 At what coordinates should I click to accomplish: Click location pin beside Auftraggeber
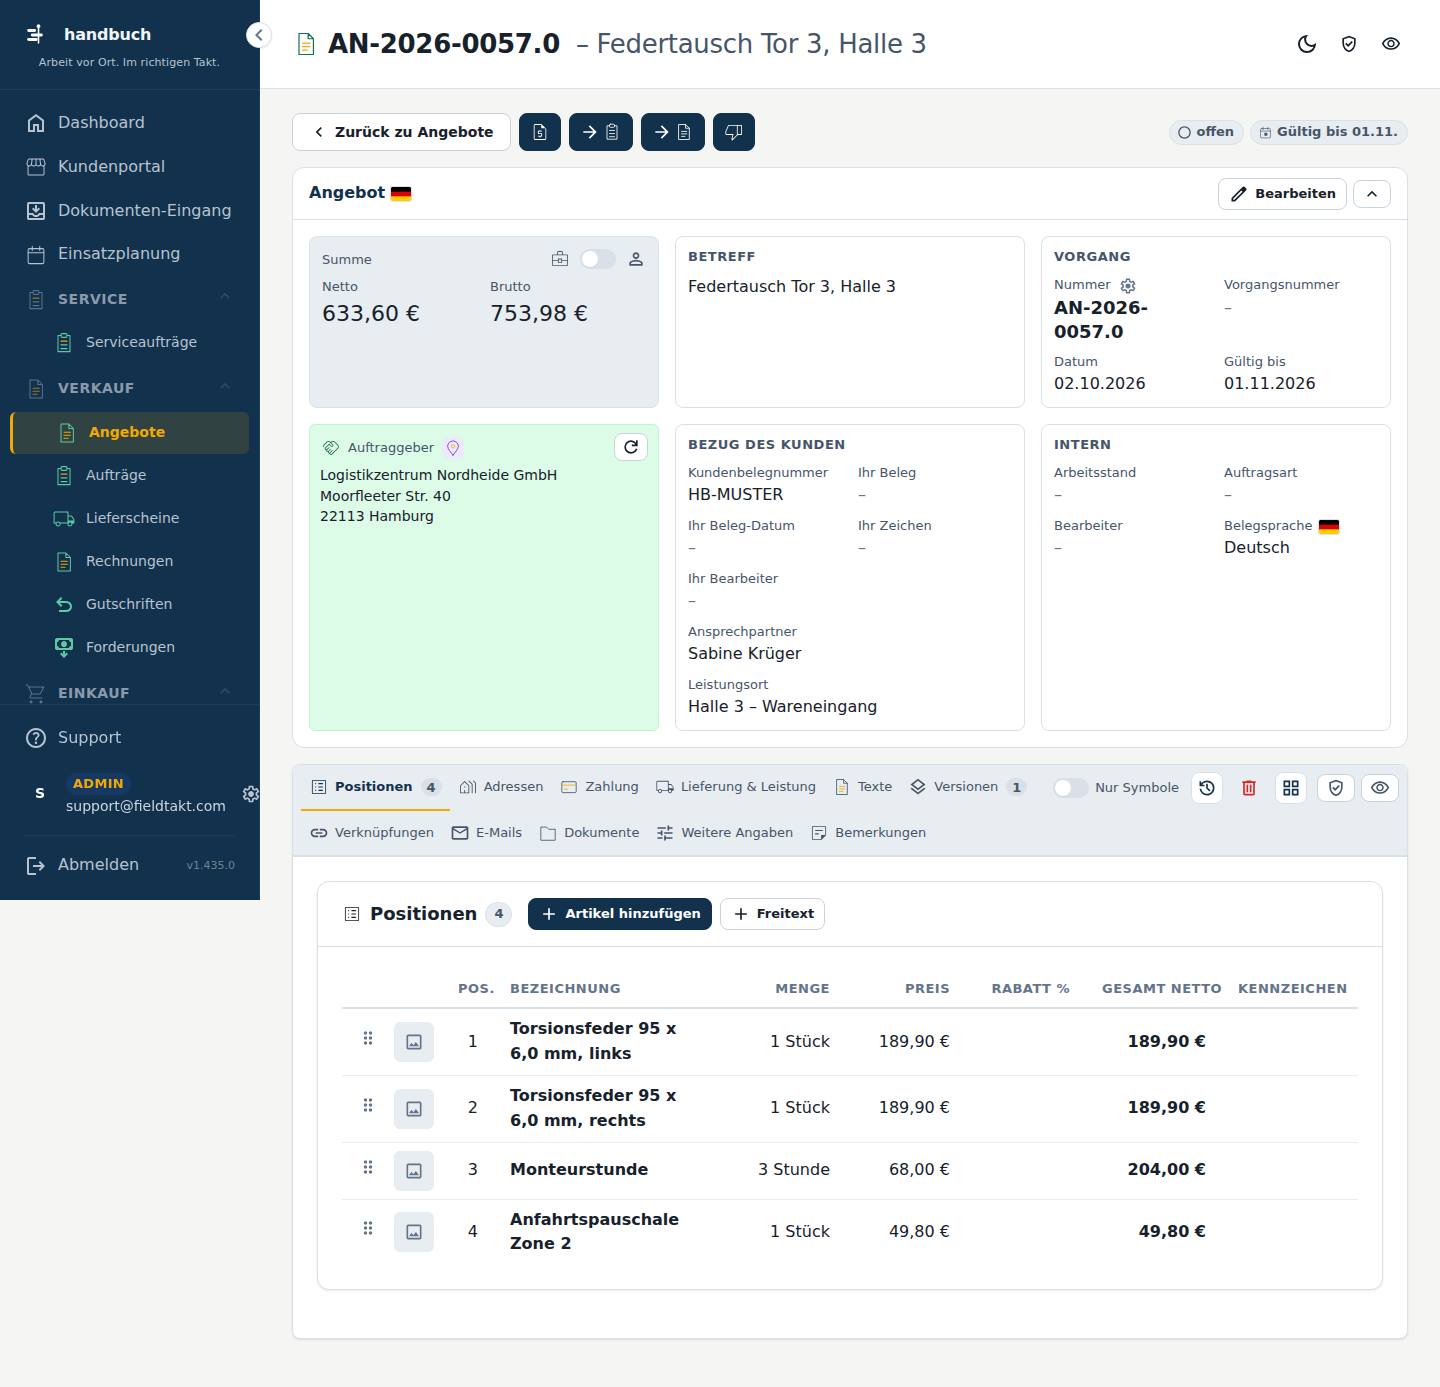(x=452, y=448)
